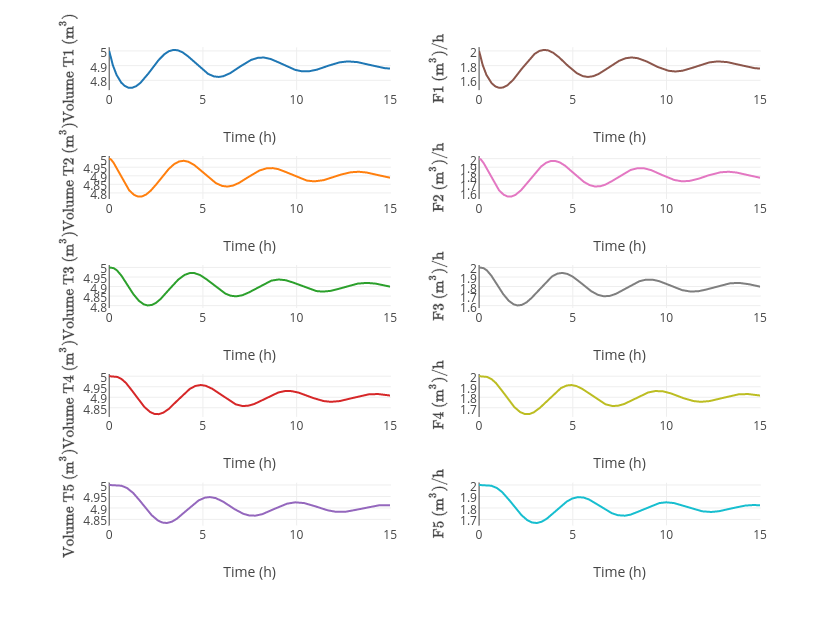Click the blue Volume T1 curve
The width and height of the screenshot is (840, 630).
tap(174, 50)
